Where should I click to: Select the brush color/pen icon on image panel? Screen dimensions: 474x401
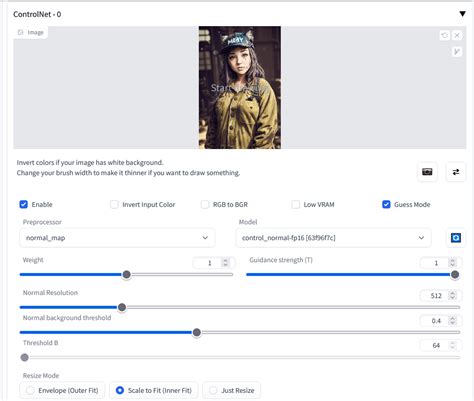[x=457, y=51]
